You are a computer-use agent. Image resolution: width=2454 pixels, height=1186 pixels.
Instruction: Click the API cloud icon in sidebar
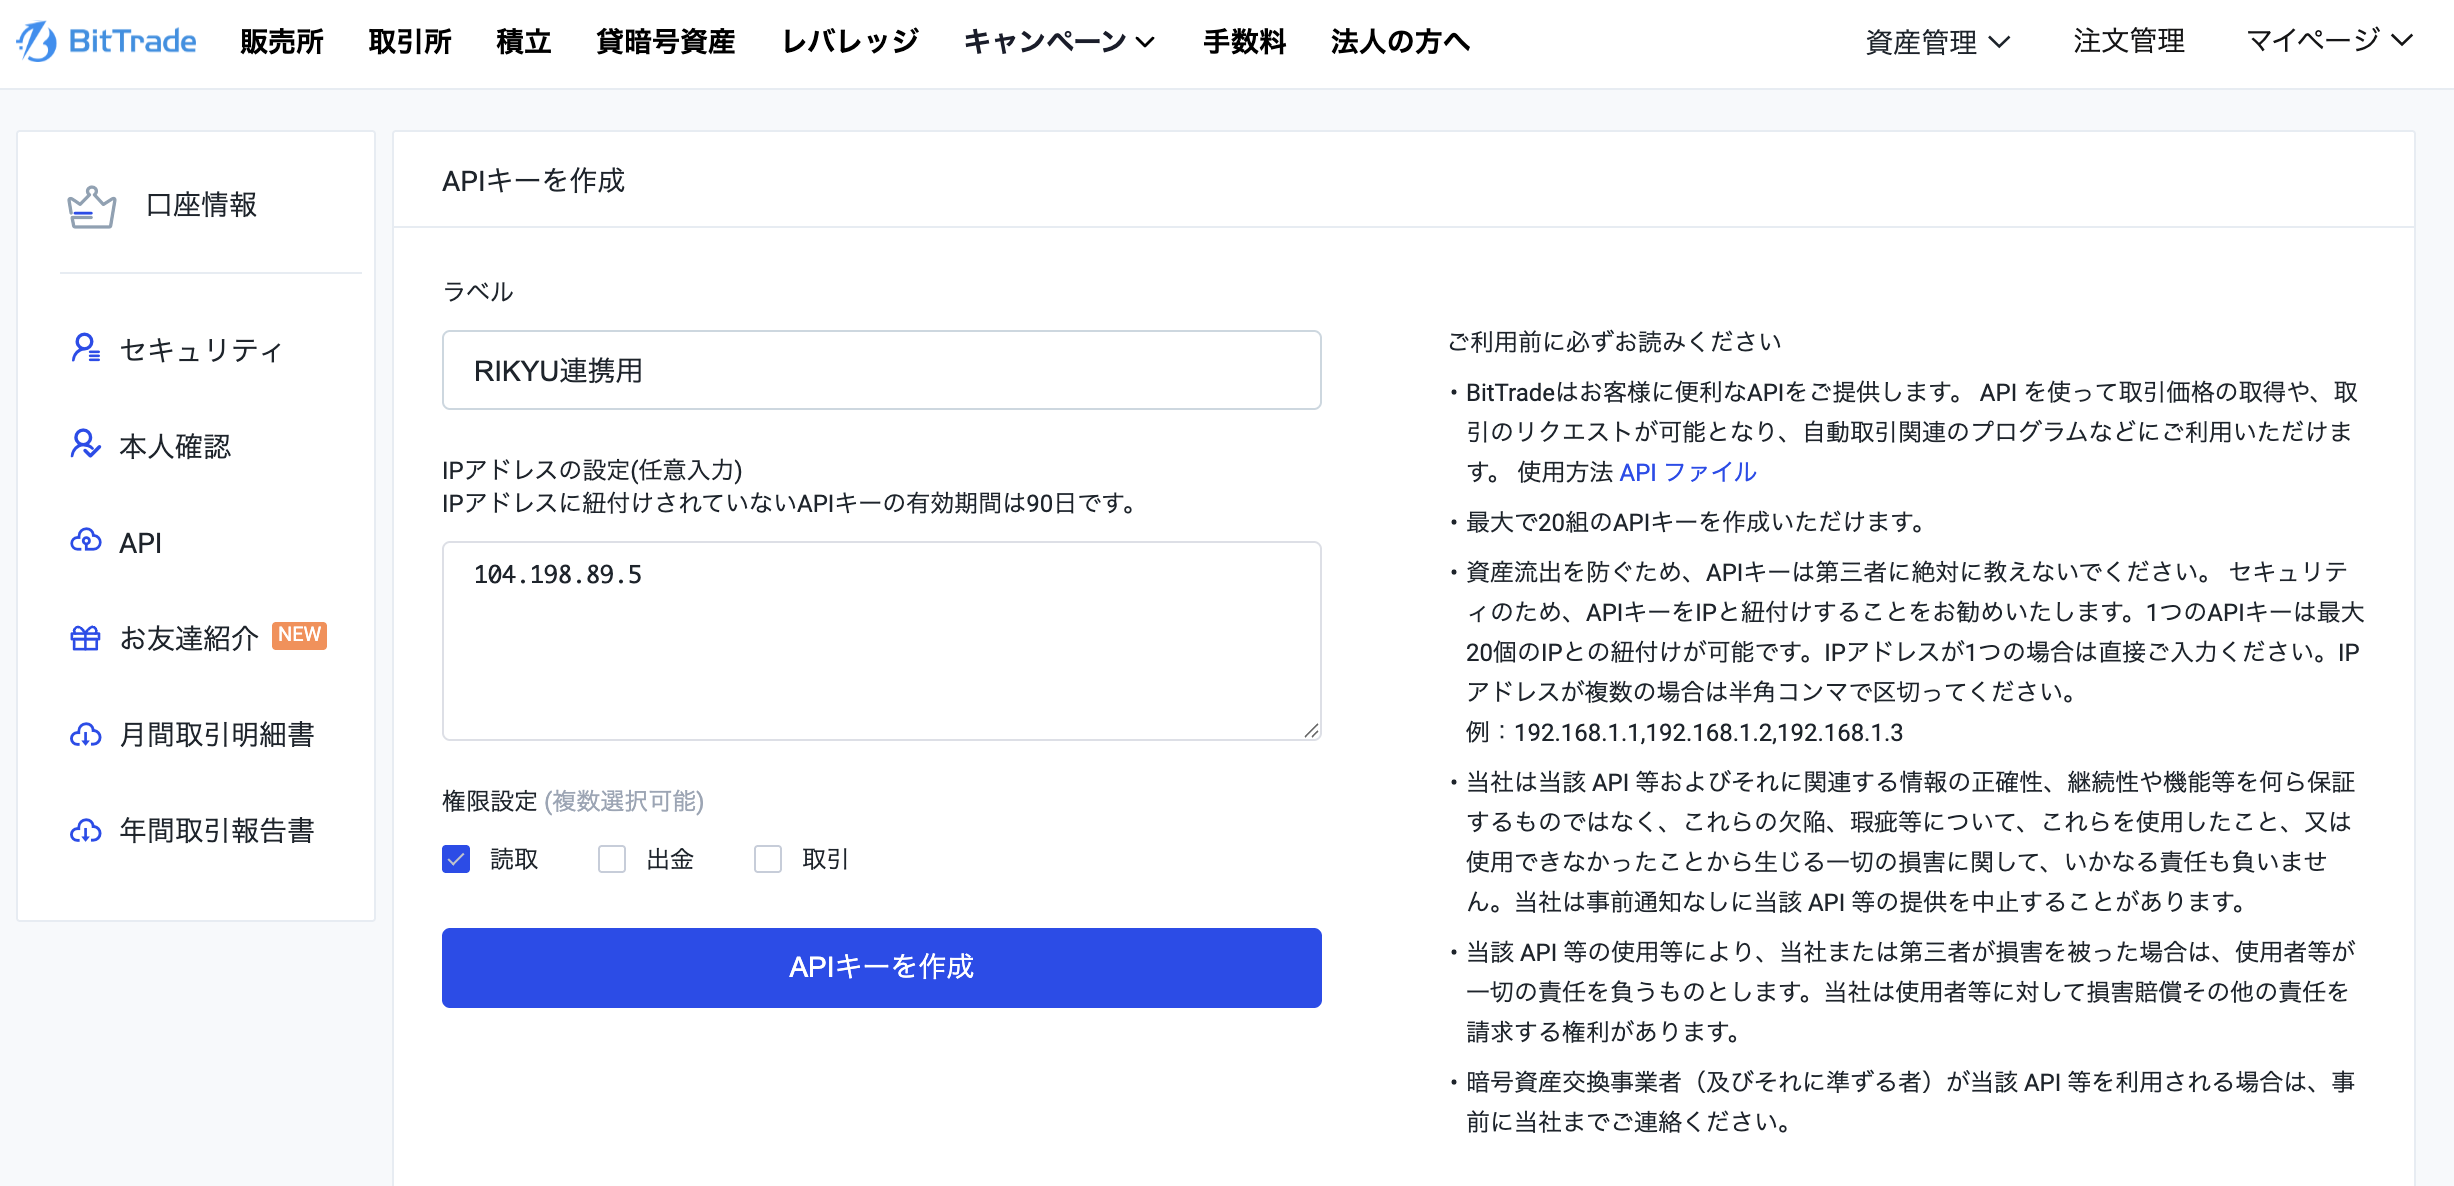85,541
